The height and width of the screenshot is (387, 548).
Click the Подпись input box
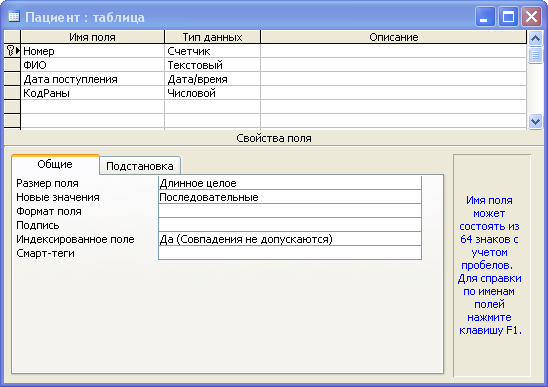[x=290, y=225]
